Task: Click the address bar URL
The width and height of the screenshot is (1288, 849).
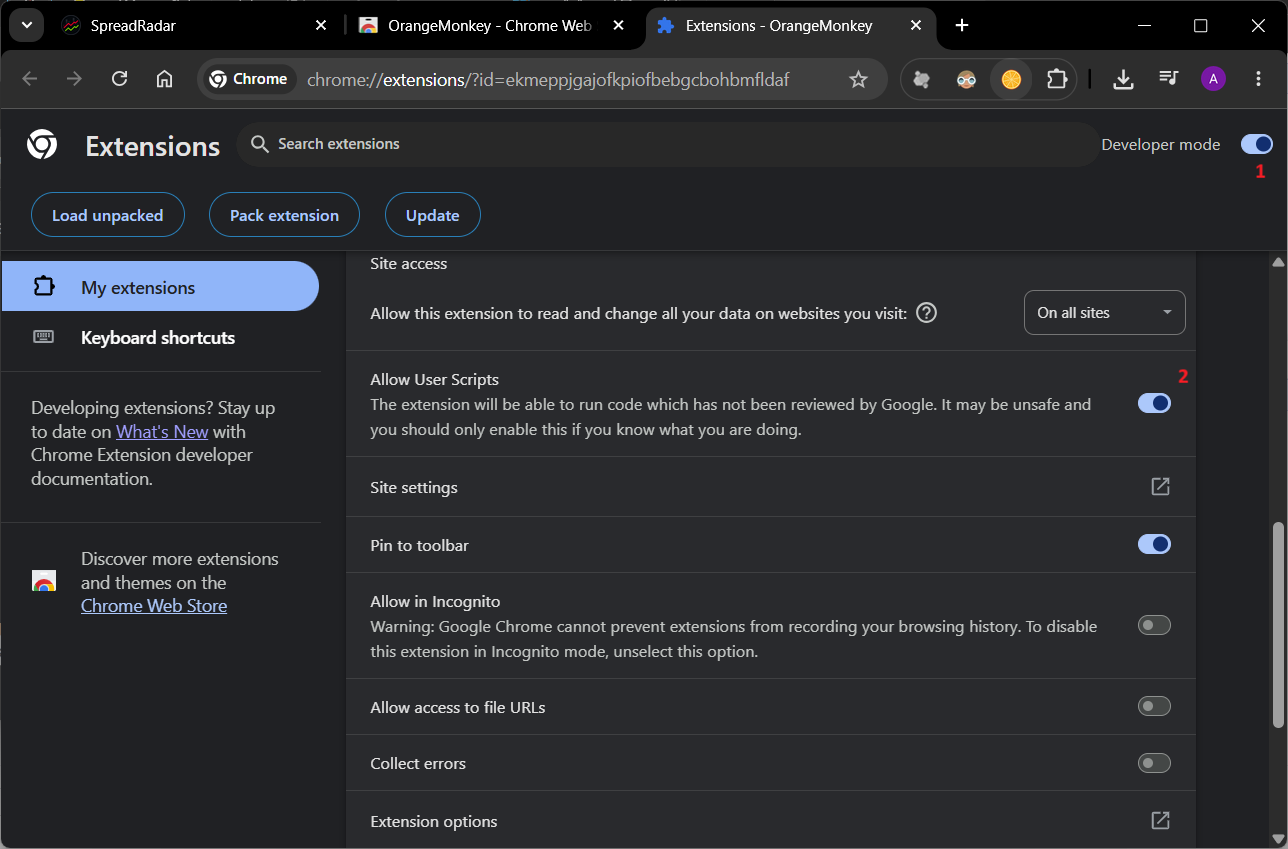Action: [x=548, y=79]
